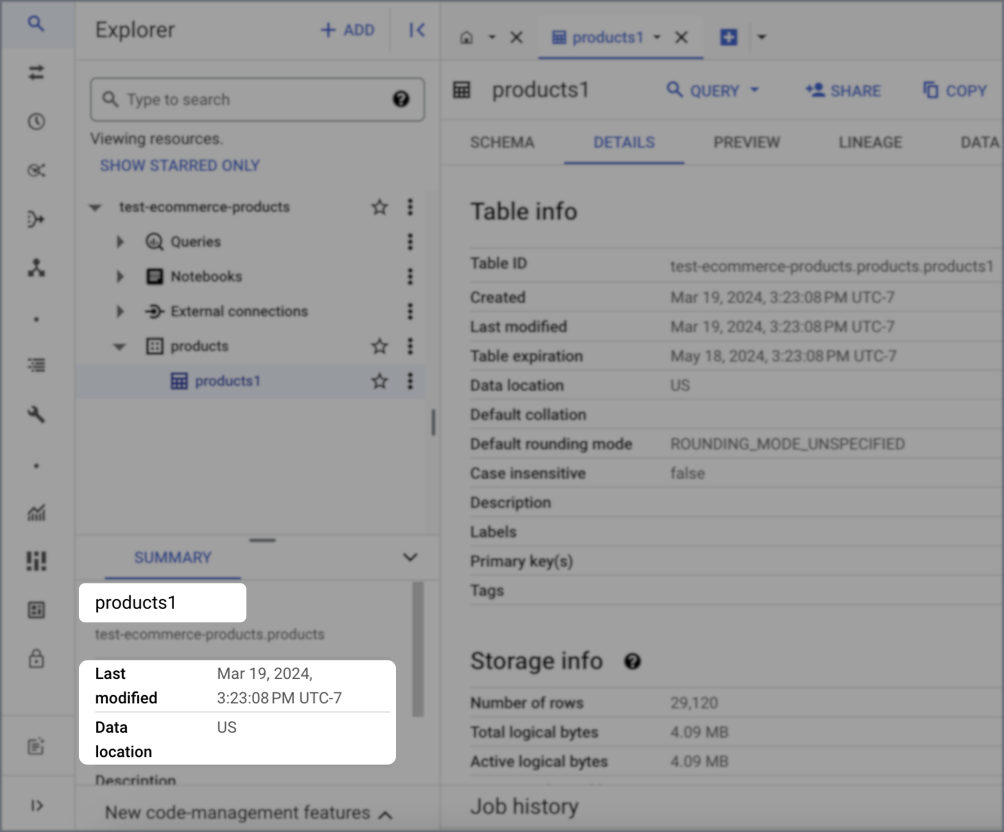Image resolution: width=1004 pixels, height=832 pixels.
Task: Collapse the Explorer panel
Action: click(x=416, y=30)
